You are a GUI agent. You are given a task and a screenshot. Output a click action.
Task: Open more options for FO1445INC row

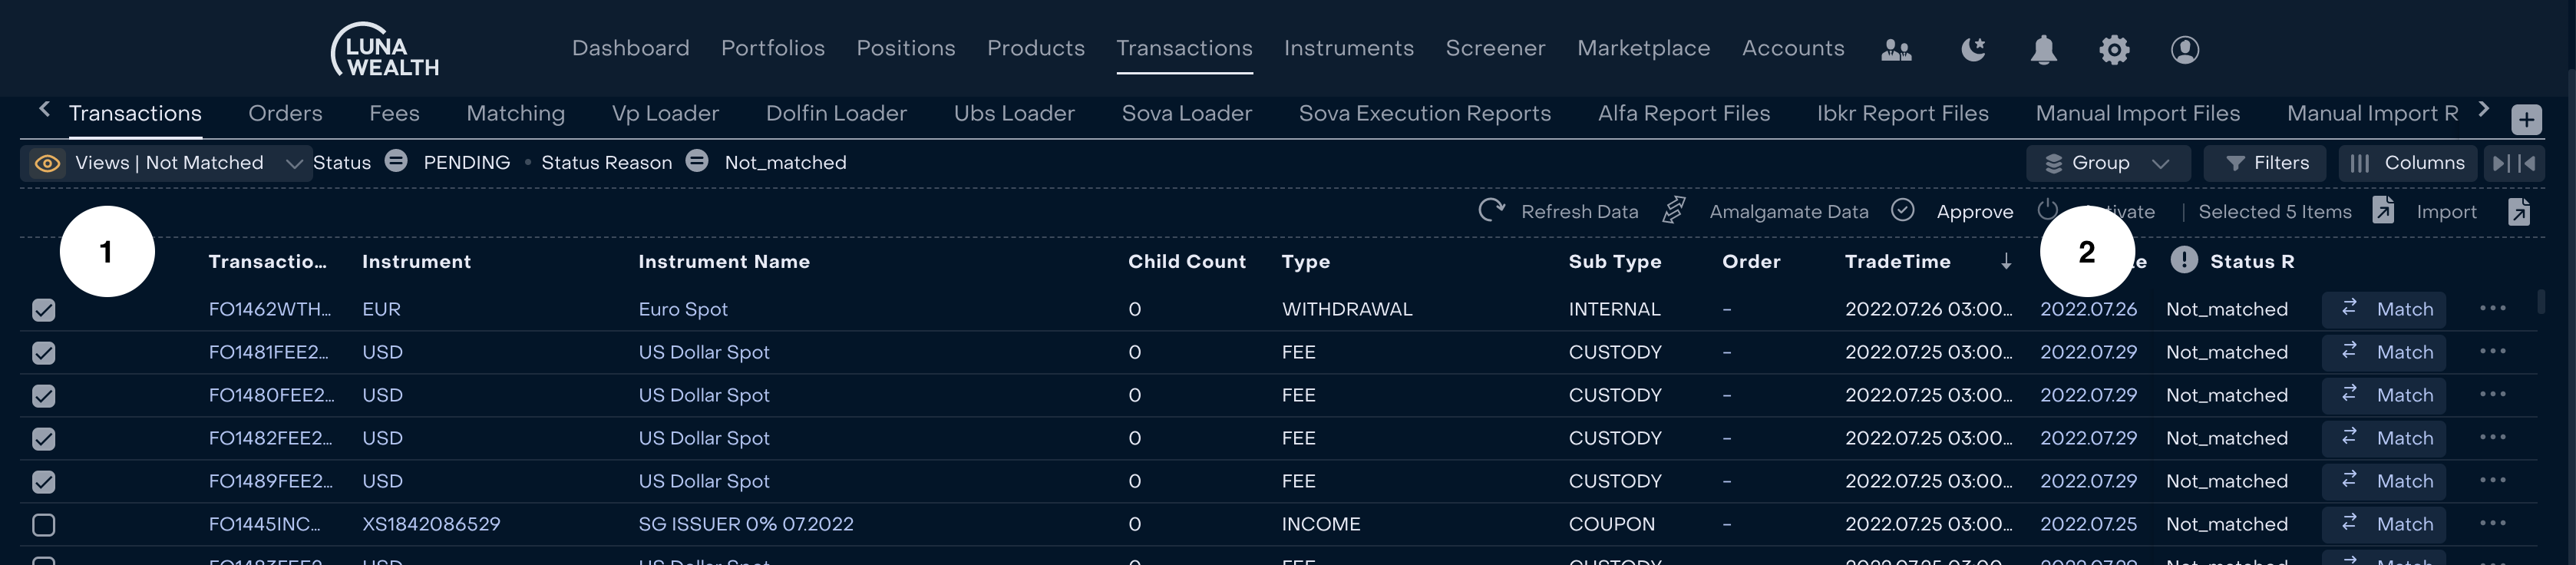2492,523
